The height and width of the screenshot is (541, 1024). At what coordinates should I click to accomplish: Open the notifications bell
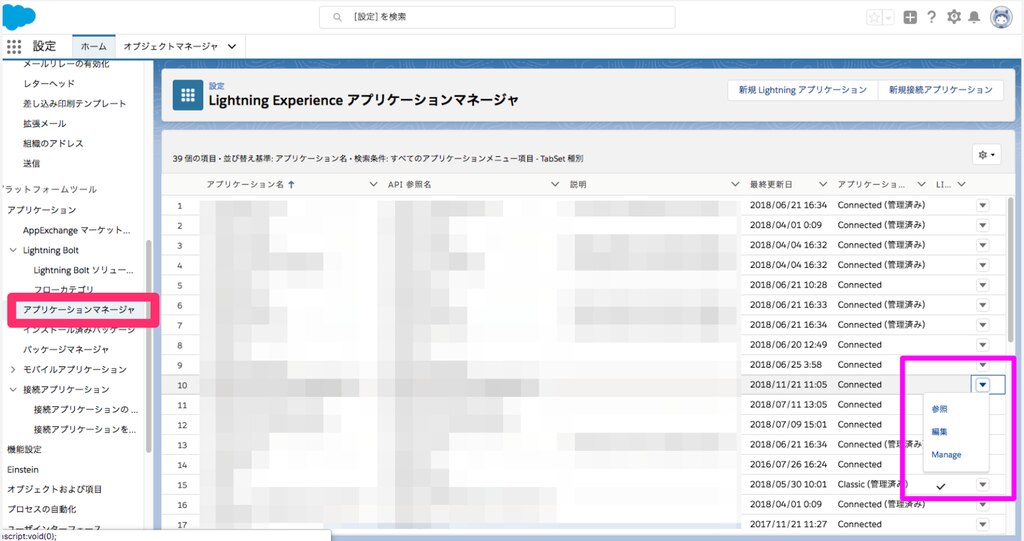point(974,17)
